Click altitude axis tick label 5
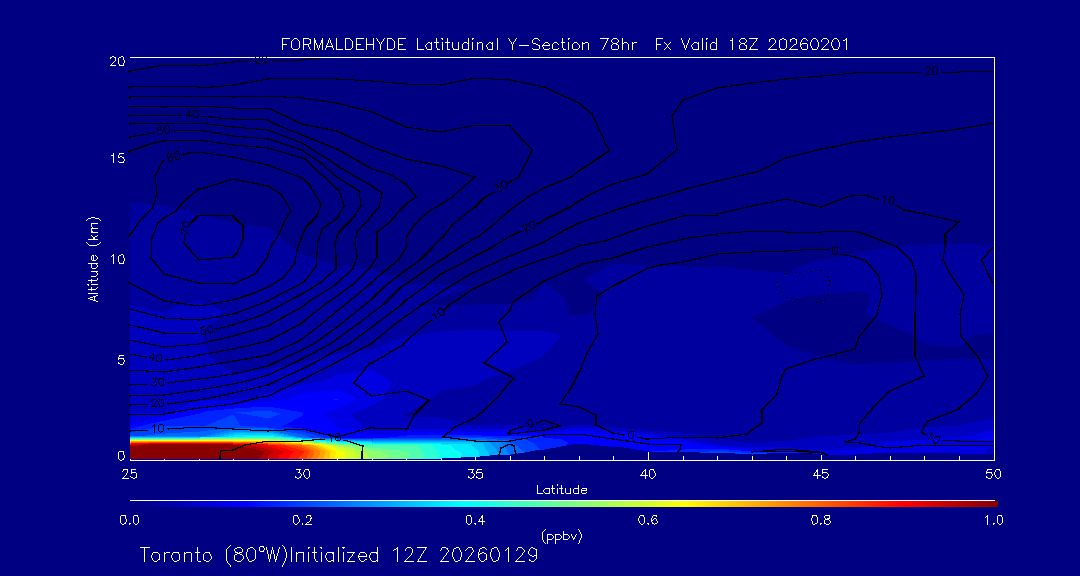Viewport: 1080px width, 576px height. point(121,359)
